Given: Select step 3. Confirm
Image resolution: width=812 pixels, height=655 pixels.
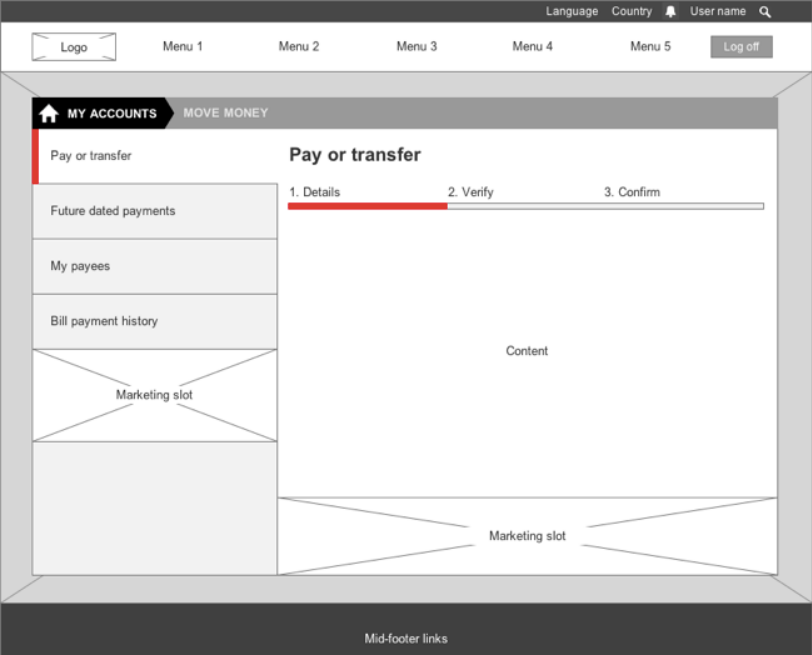Looking at the screenshot, I should coord(632,192).
